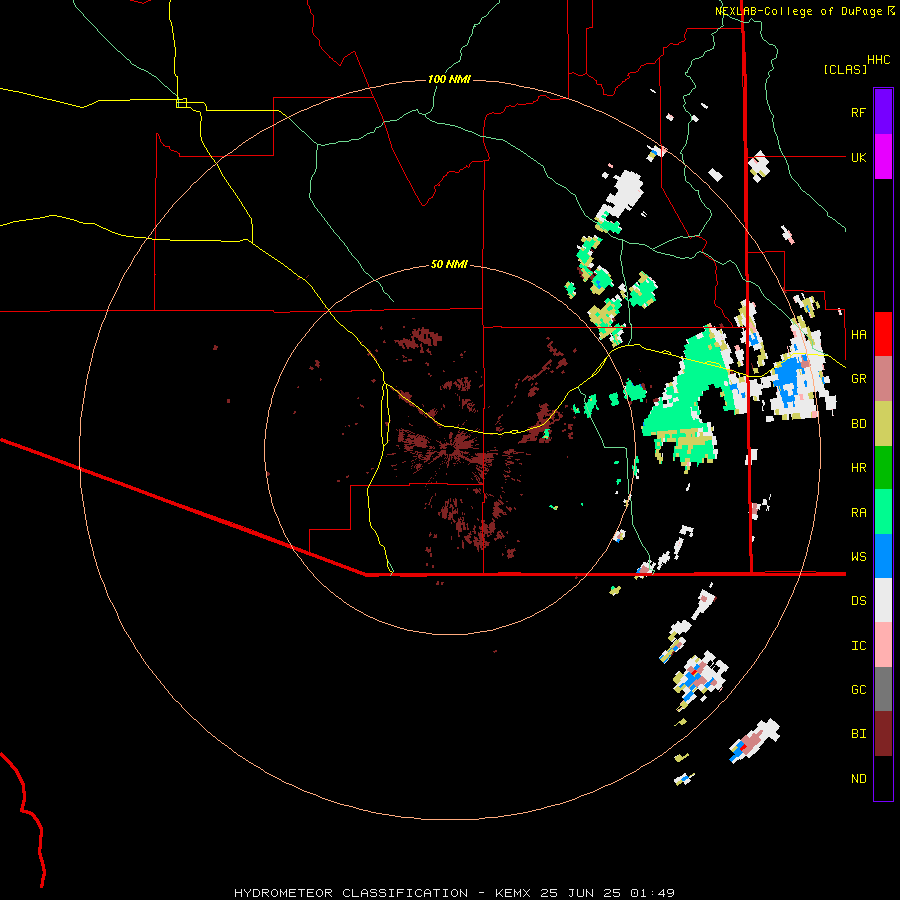The image size is (900, 900).
Task: Click the IC pink legend swatch
Action: point(883,645)
